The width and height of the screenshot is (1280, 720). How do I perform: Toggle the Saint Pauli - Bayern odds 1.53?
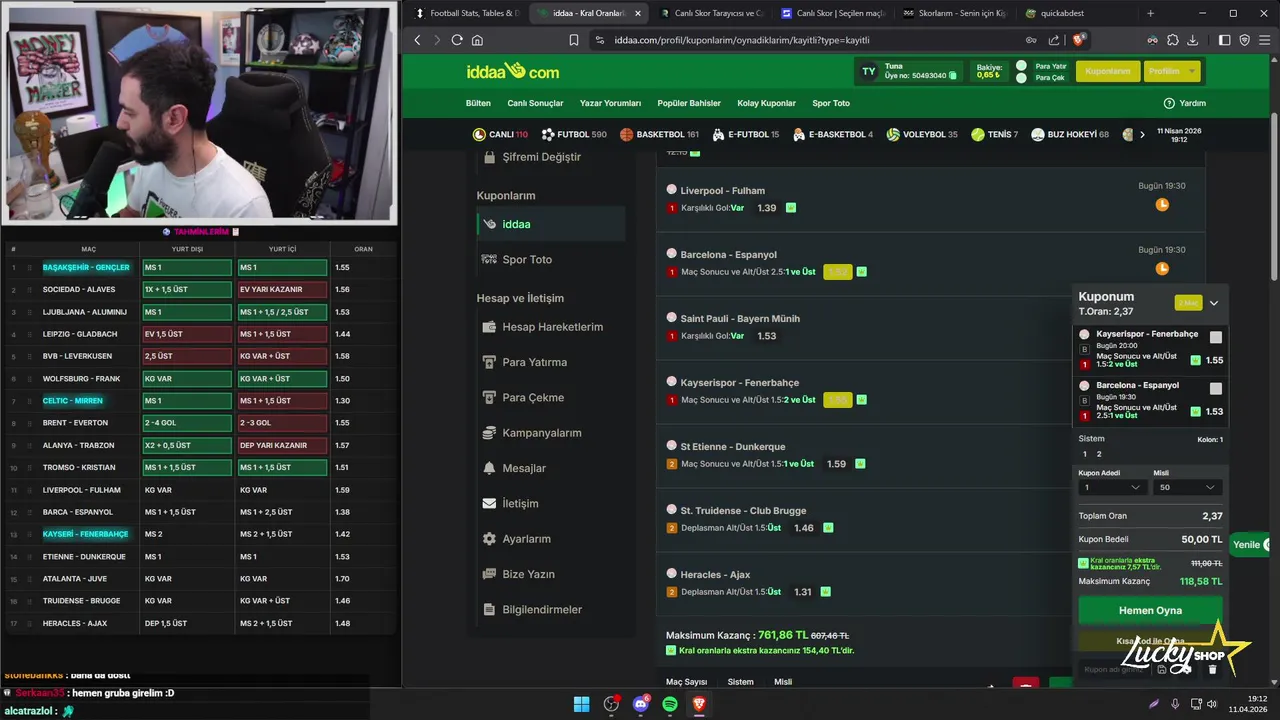pos(767,336)
